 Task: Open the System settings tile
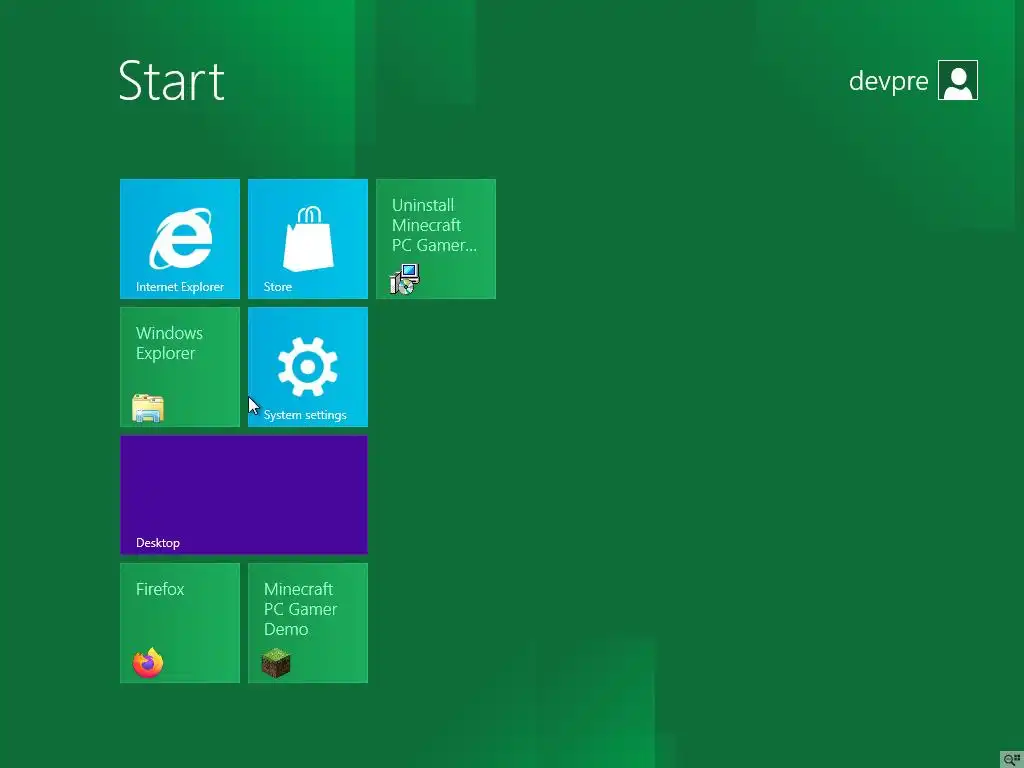[x=308, y=366]
